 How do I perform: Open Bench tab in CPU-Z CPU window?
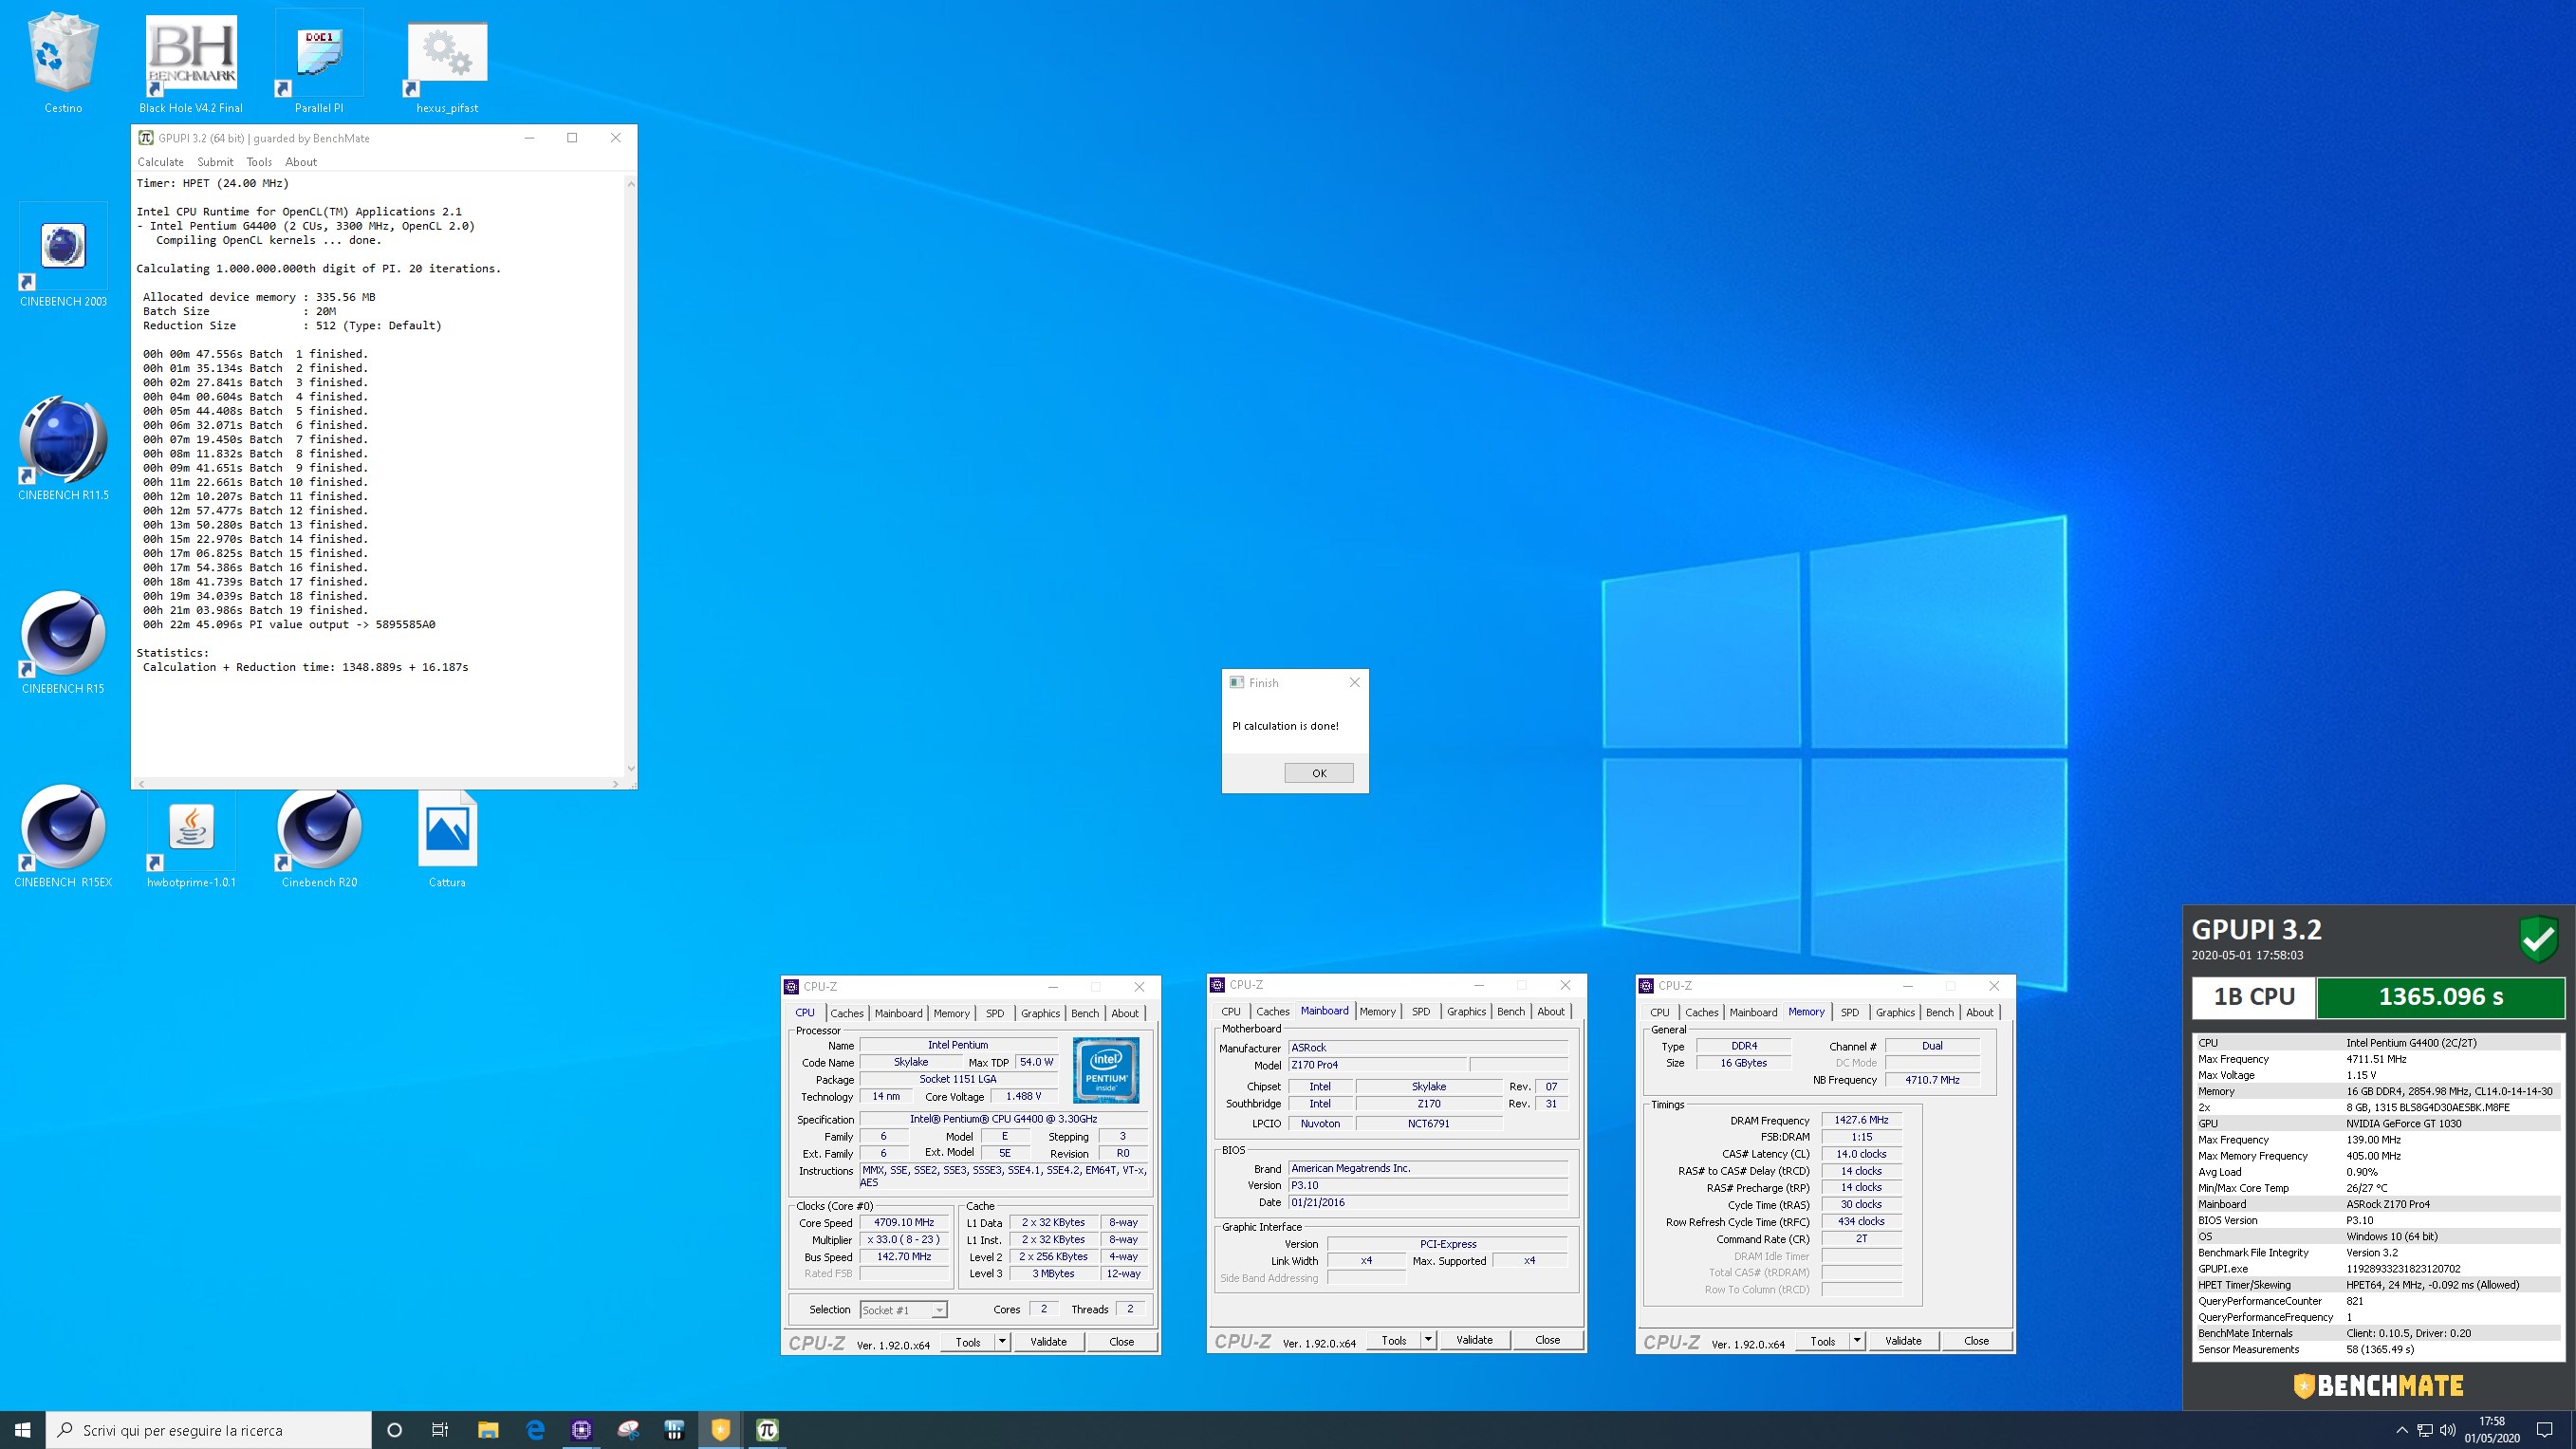pos(1085,1013)
